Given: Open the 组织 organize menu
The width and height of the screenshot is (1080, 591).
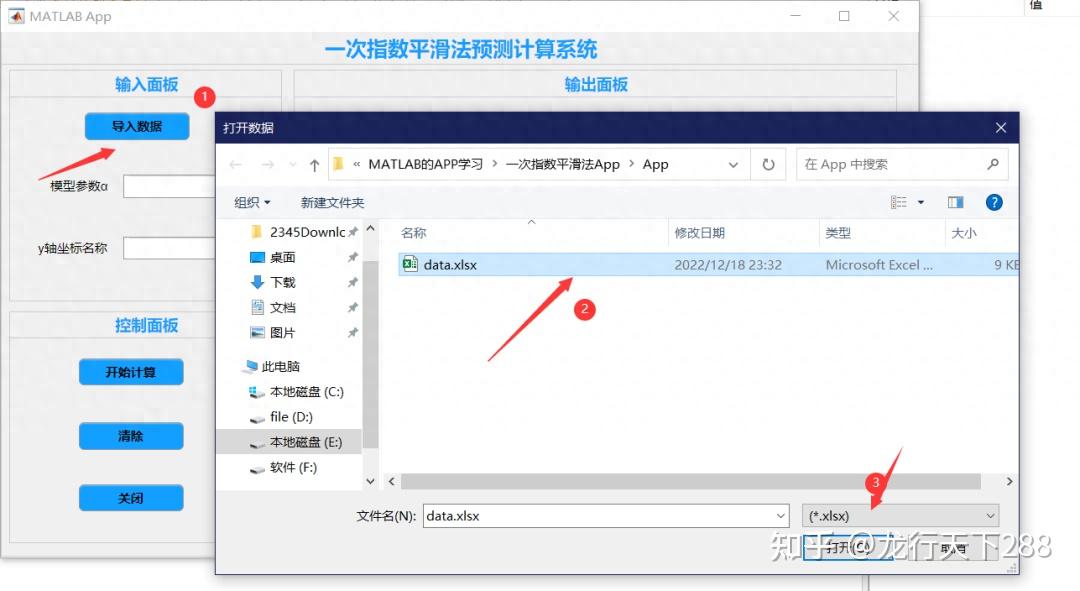Looking at the screenshot, I should pos(252,203).
